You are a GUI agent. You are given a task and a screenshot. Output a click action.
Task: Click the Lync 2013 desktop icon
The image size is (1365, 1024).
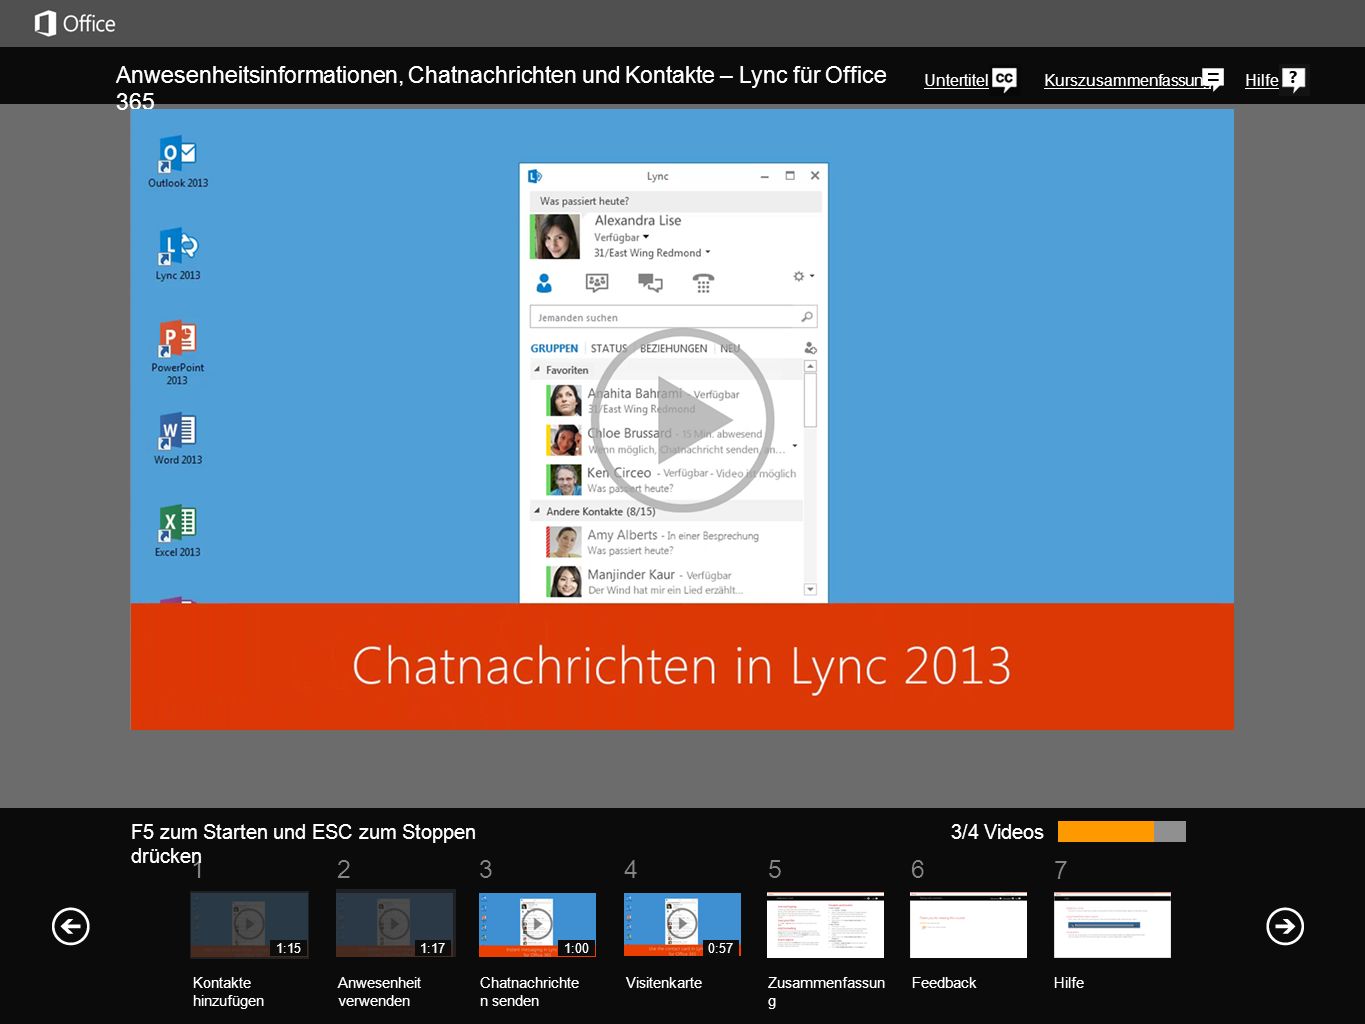pyautogui.click(x=178, y=255)
